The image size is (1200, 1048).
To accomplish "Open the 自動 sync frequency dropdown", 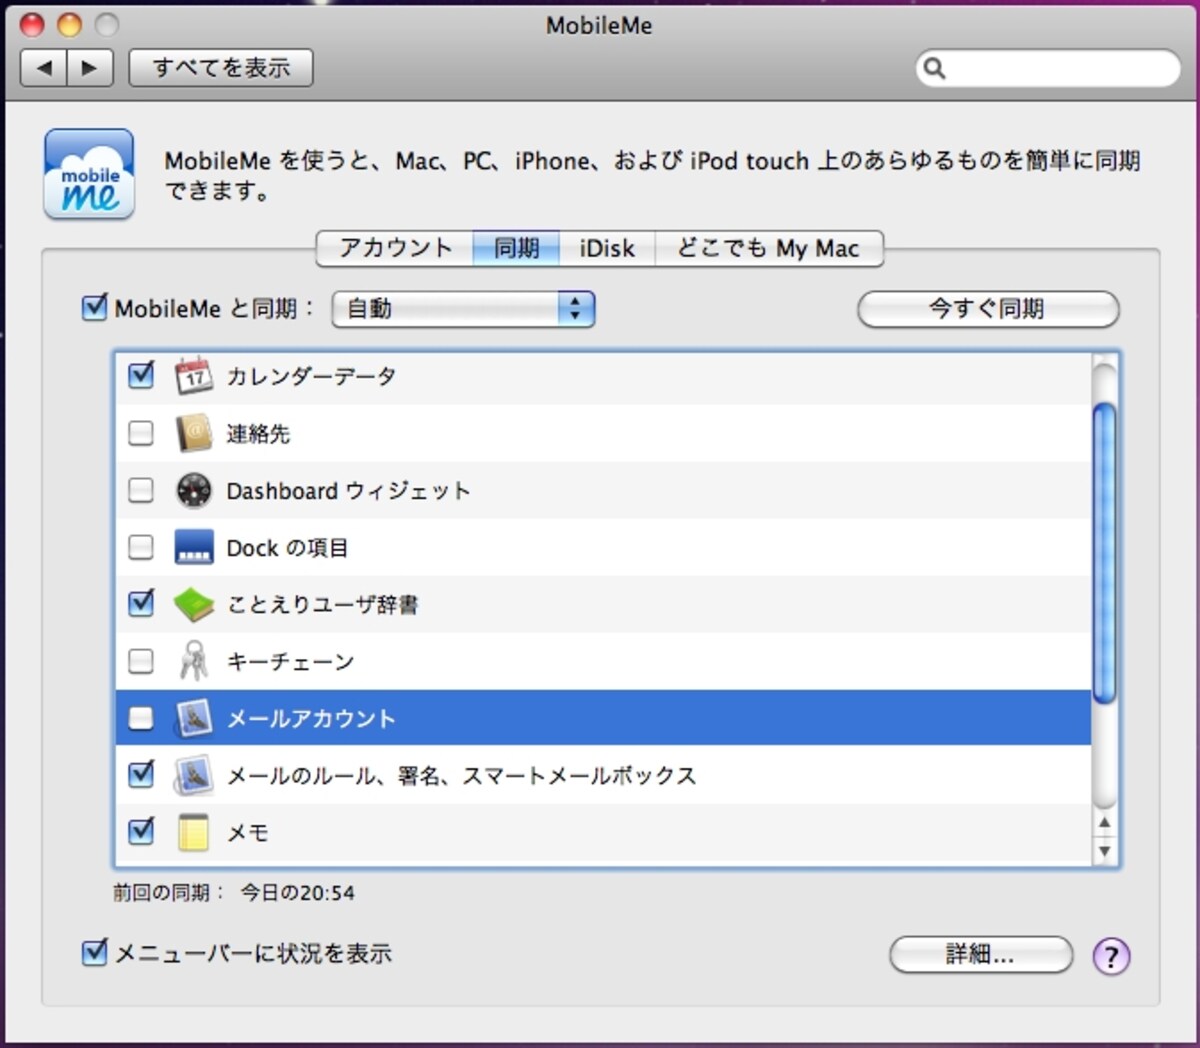I will click(x=463, y=309).
